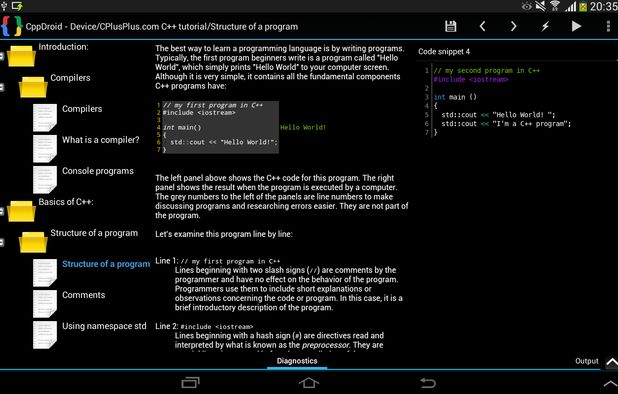Switch to the Diagnostics tab

(x=297, y=361)
